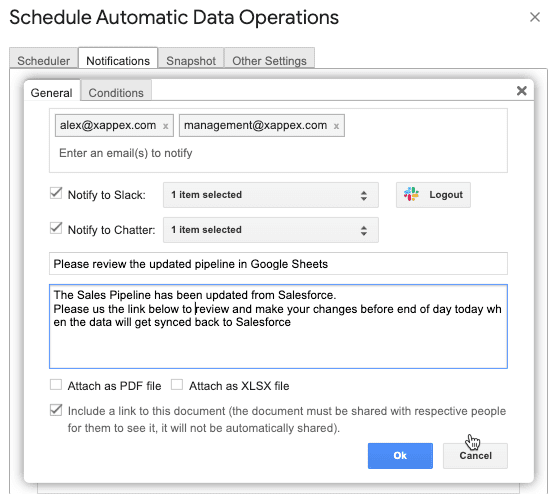Click the email subject line field
550x494 pixels.
click(278, 263)
